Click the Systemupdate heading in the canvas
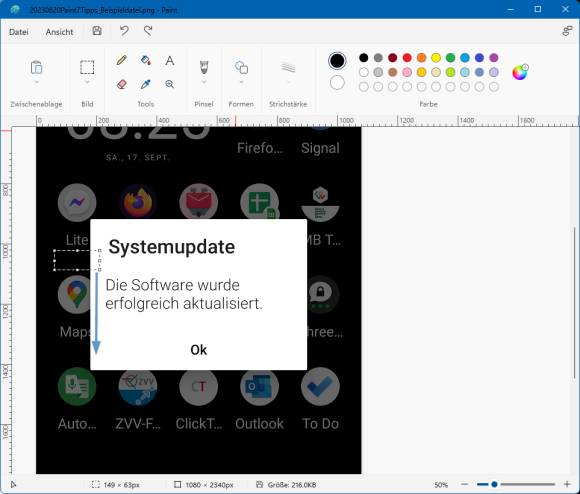The image size is (580, 494). click(x=172, y=247)
